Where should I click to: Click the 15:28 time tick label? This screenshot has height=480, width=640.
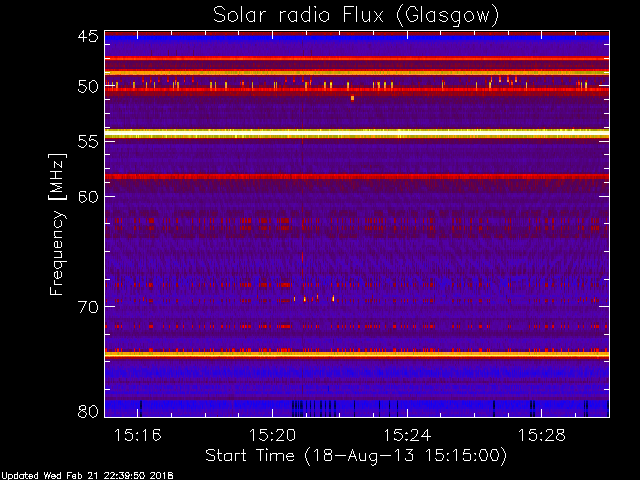click(x=542, y=435)
